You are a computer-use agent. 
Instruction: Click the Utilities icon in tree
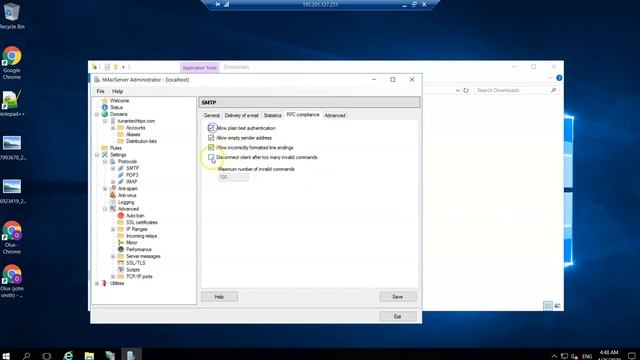[x=104, y=283]
